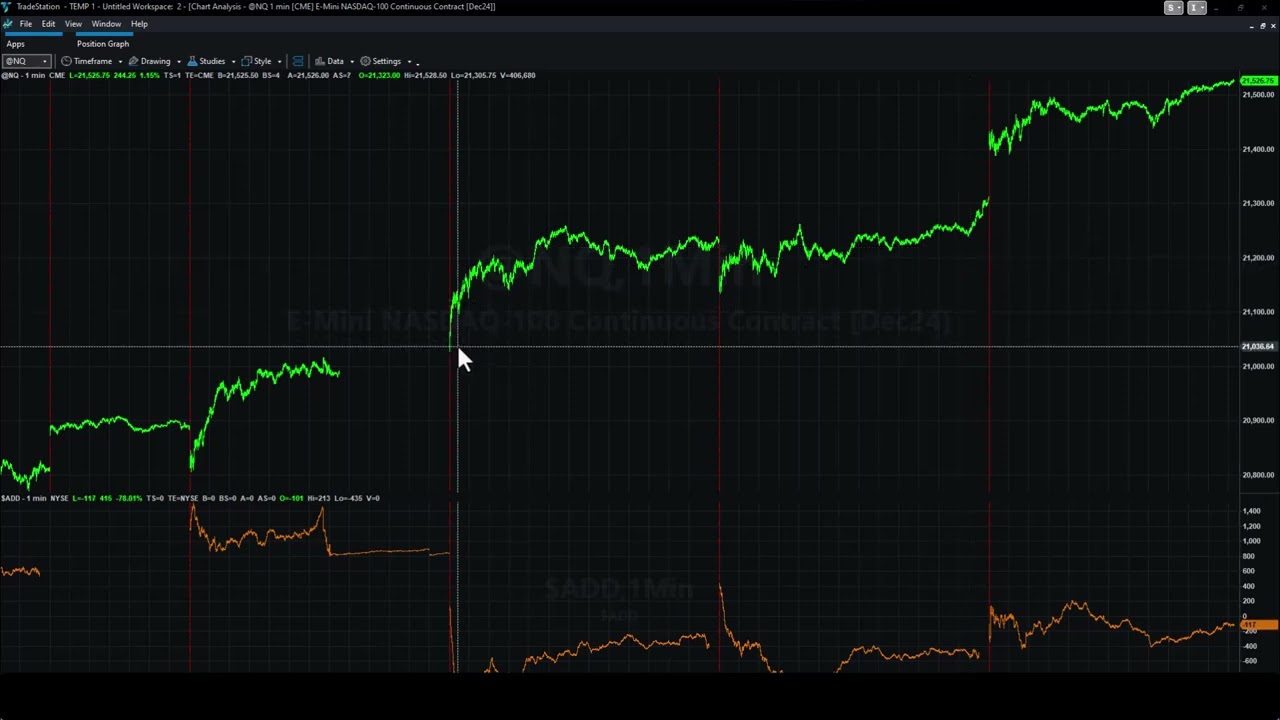Click the Data toolbar label
This screenshot has width=1280, height=720.
coord(335,61)
